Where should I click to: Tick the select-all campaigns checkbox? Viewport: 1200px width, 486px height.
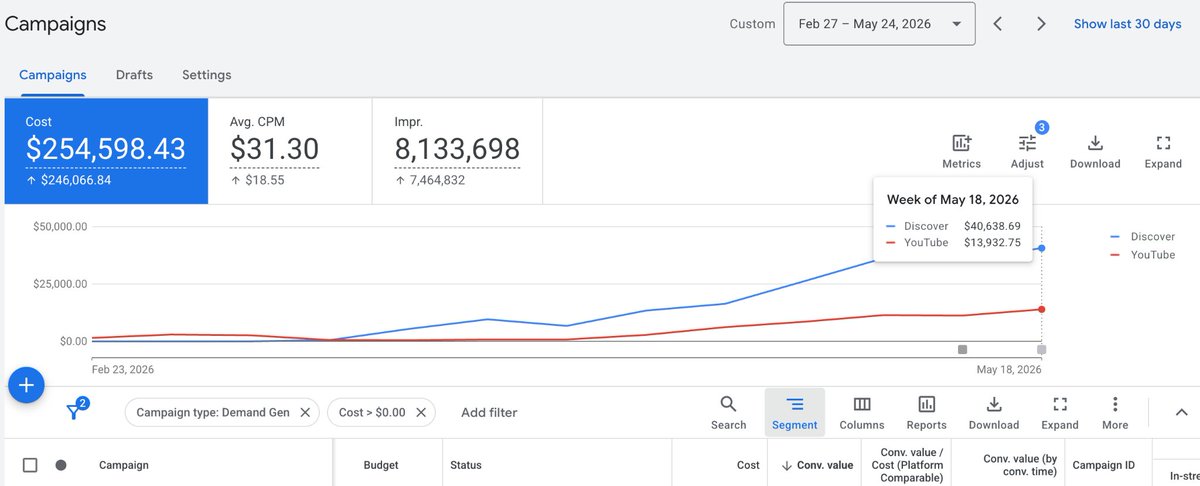30,465
